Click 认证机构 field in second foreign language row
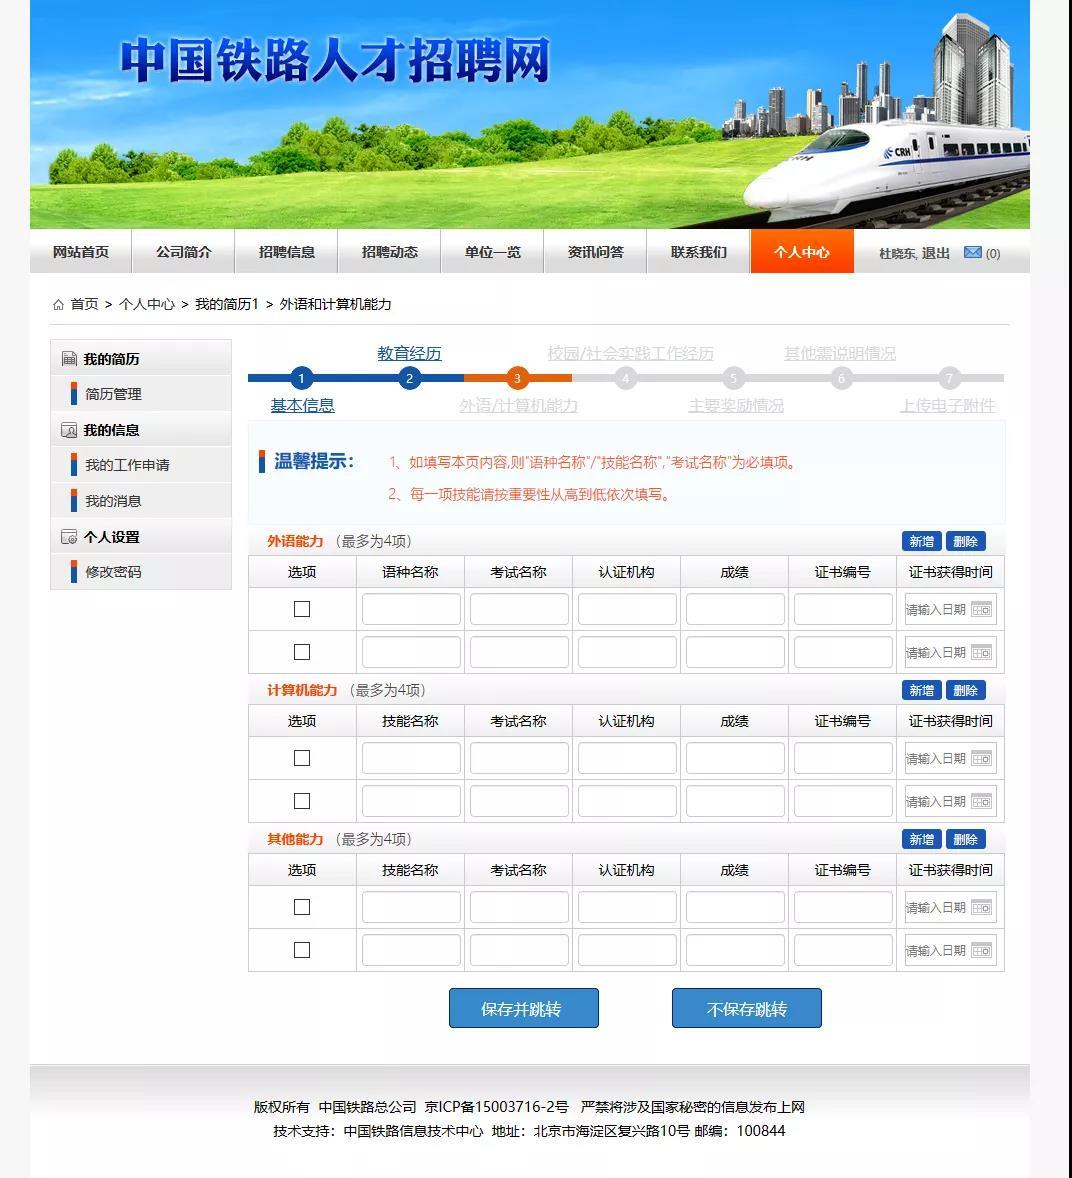The height and width of the screenshot is (1178, 1072). point(627,652)
